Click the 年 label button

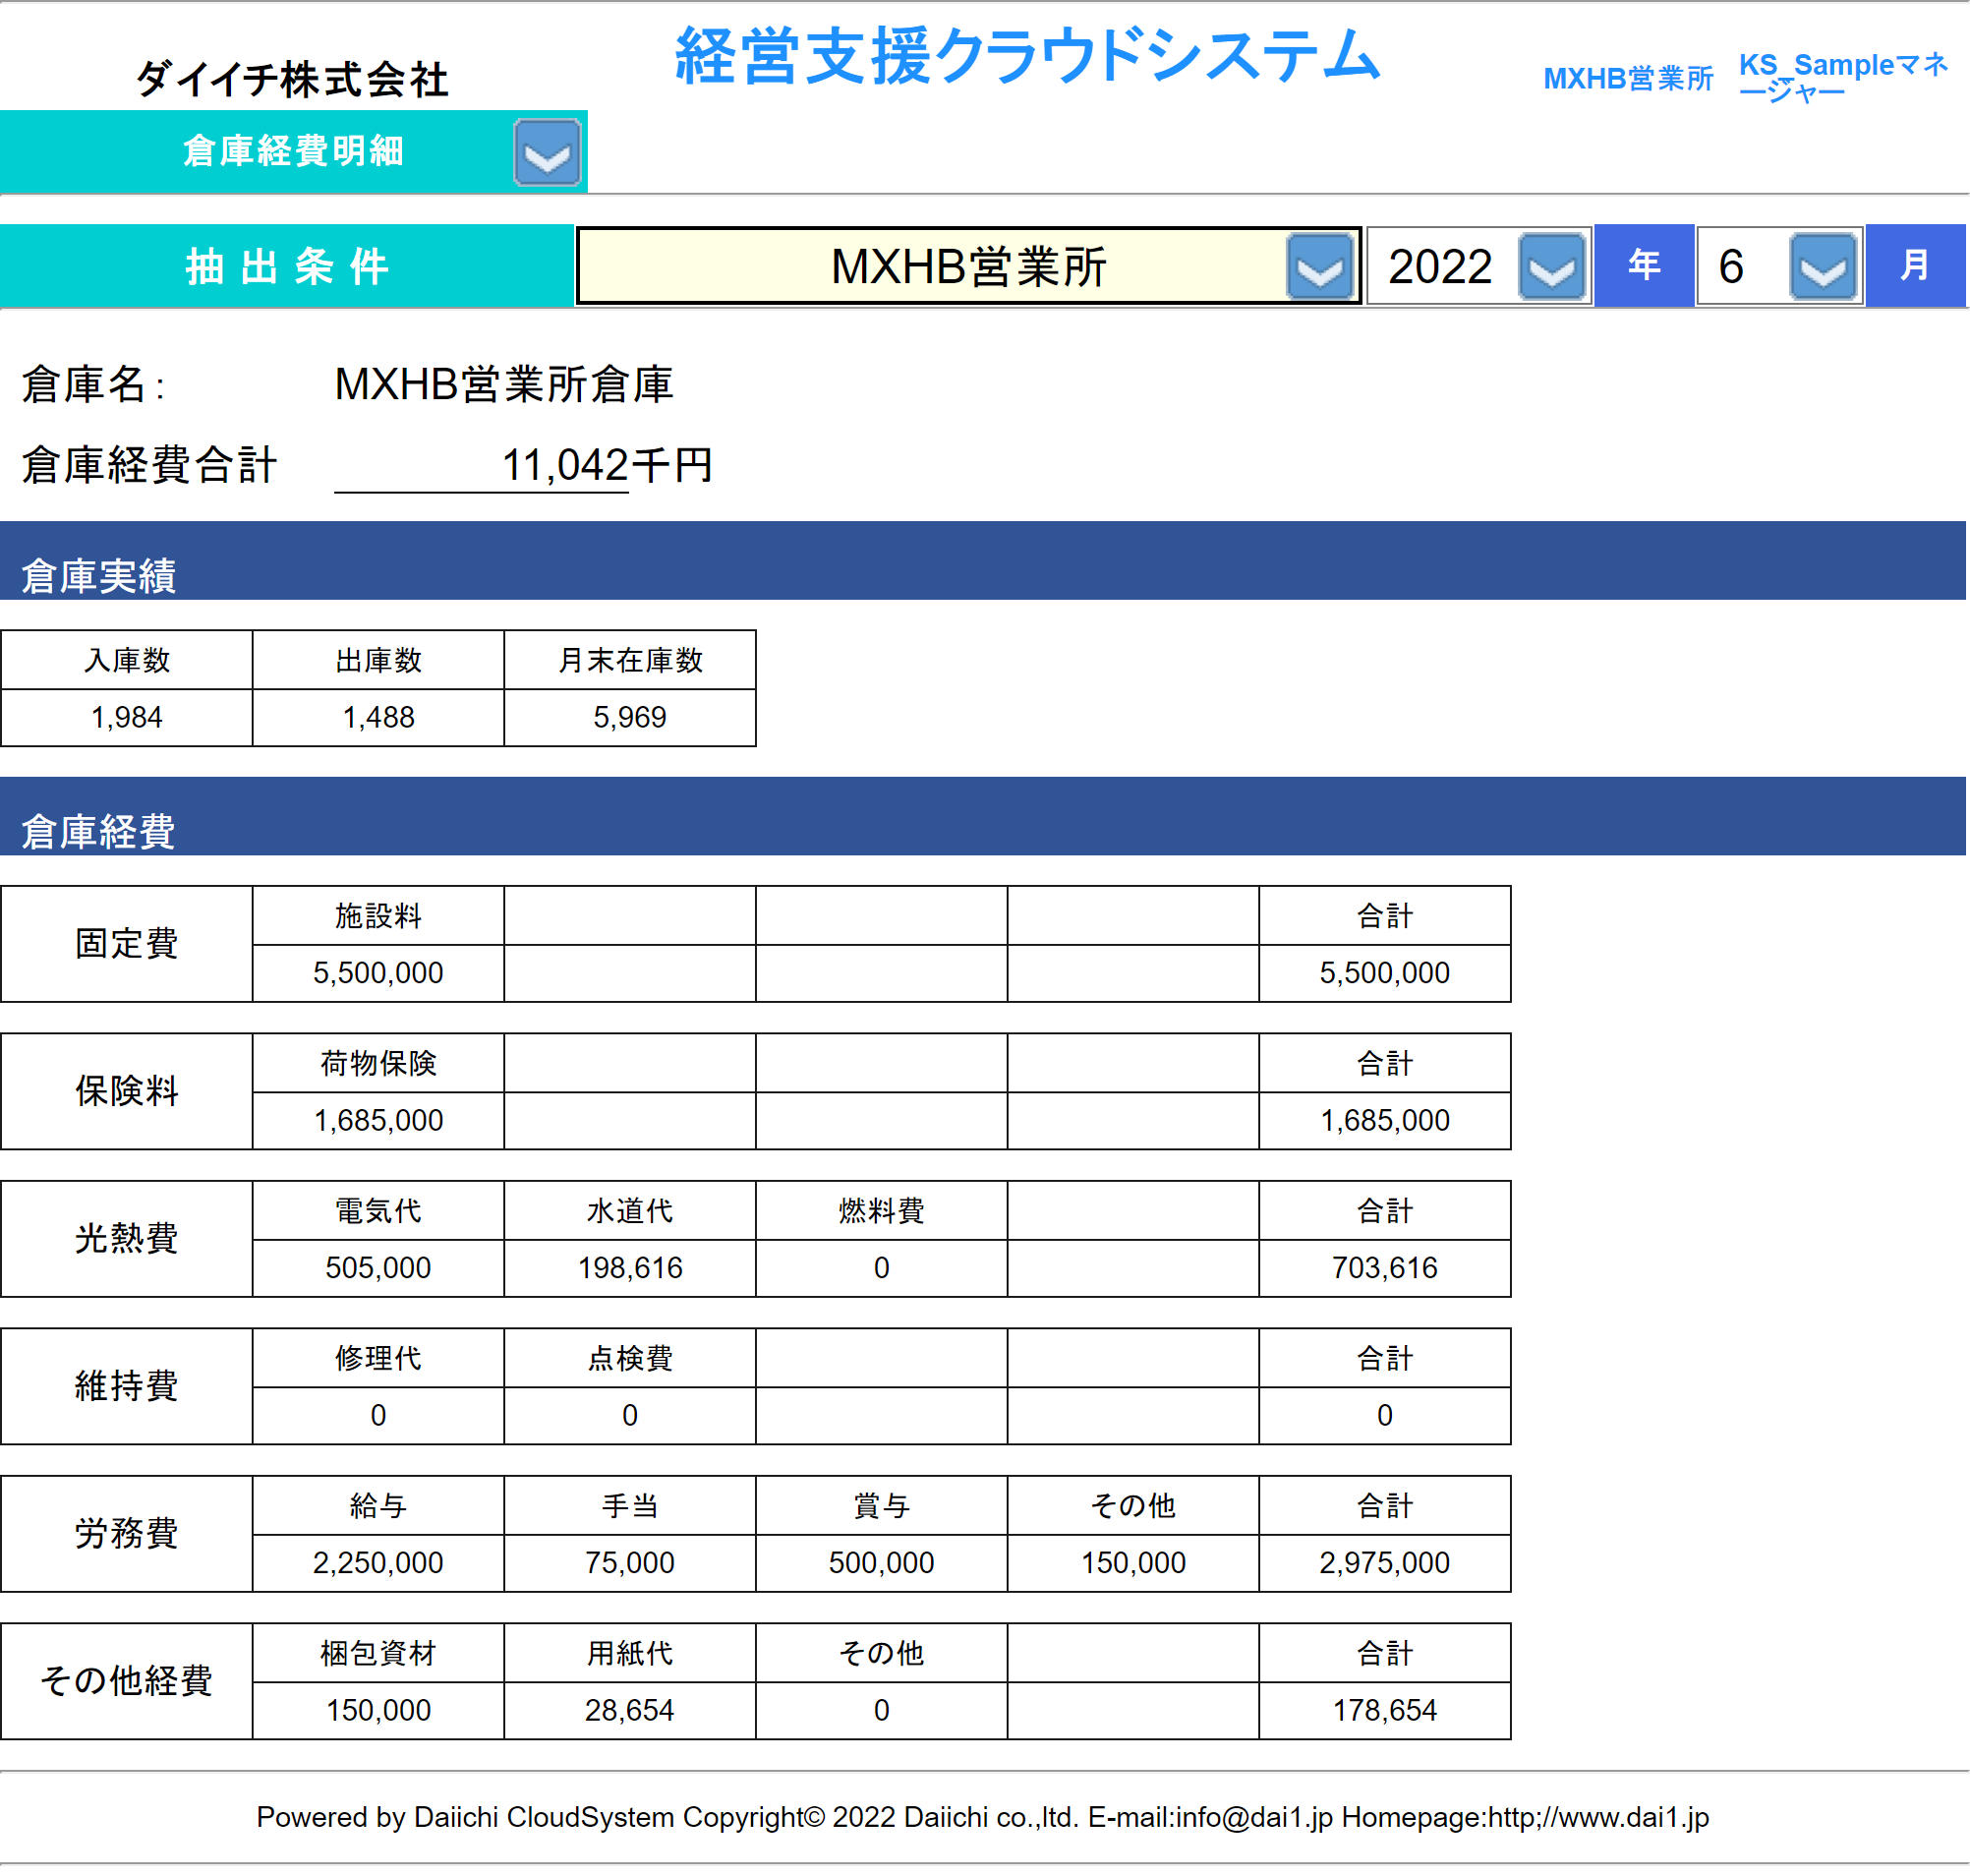coord(1644,265)
